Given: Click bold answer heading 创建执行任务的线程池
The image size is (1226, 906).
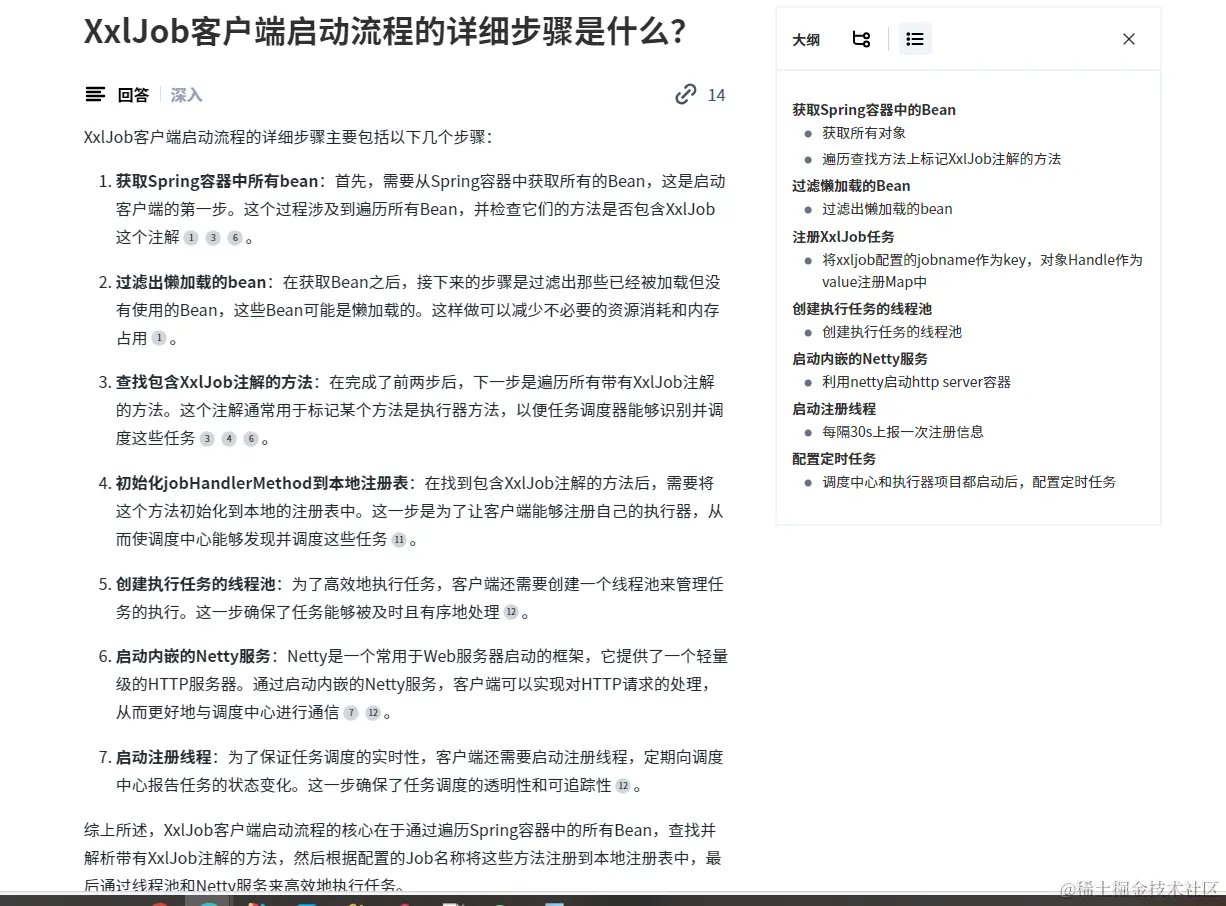Looking at the screenshot, I should coord(194,584).
